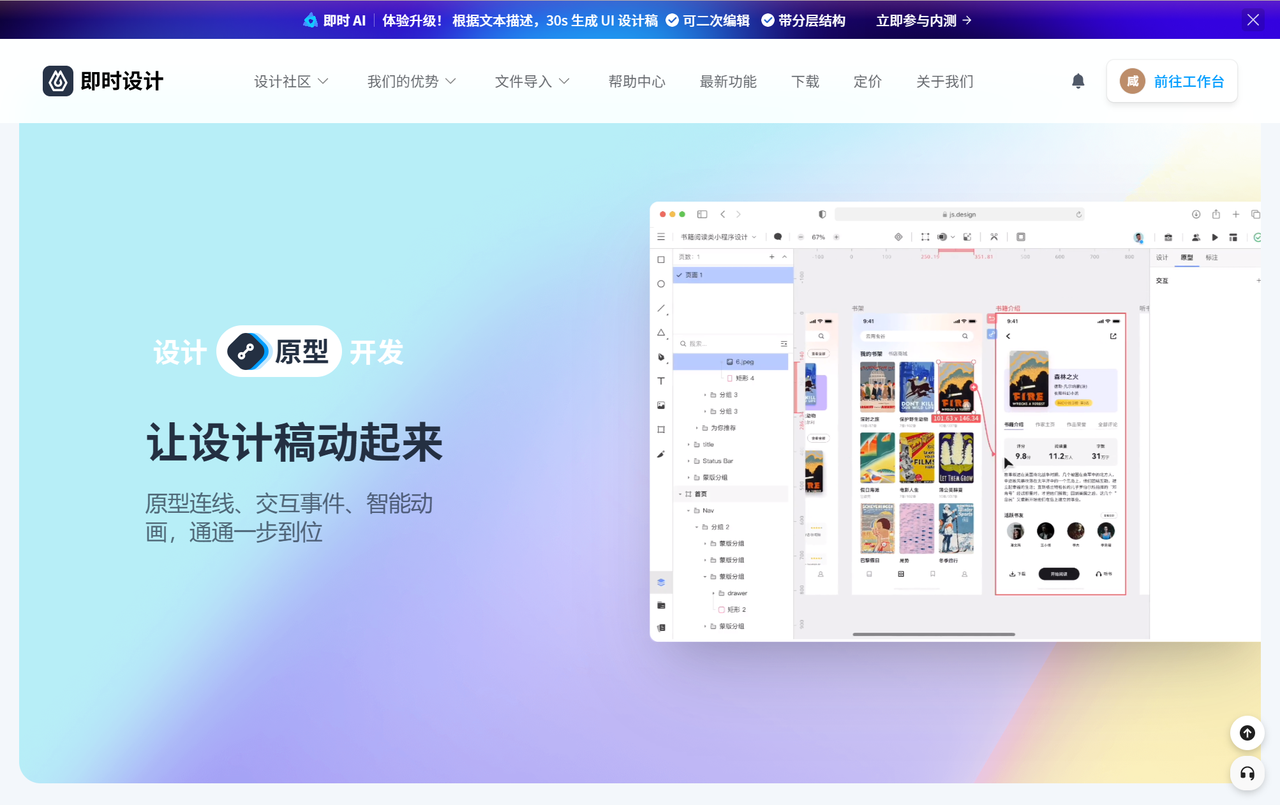The width and height of the screenshot is (1280, 805).
Task: Expand the 文件导入 dropdown menu
Action: click(532, 81)
